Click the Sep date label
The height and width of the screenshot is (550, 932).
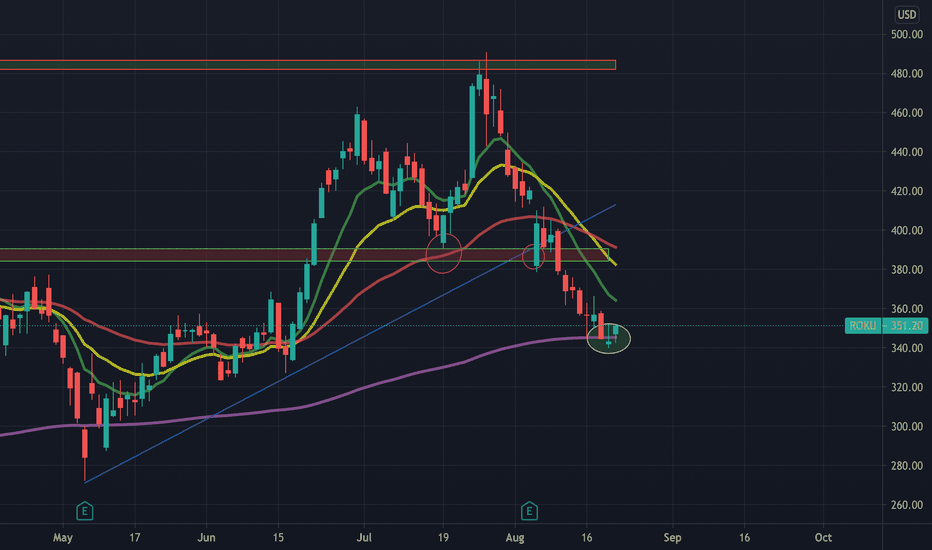pos(672,538)
